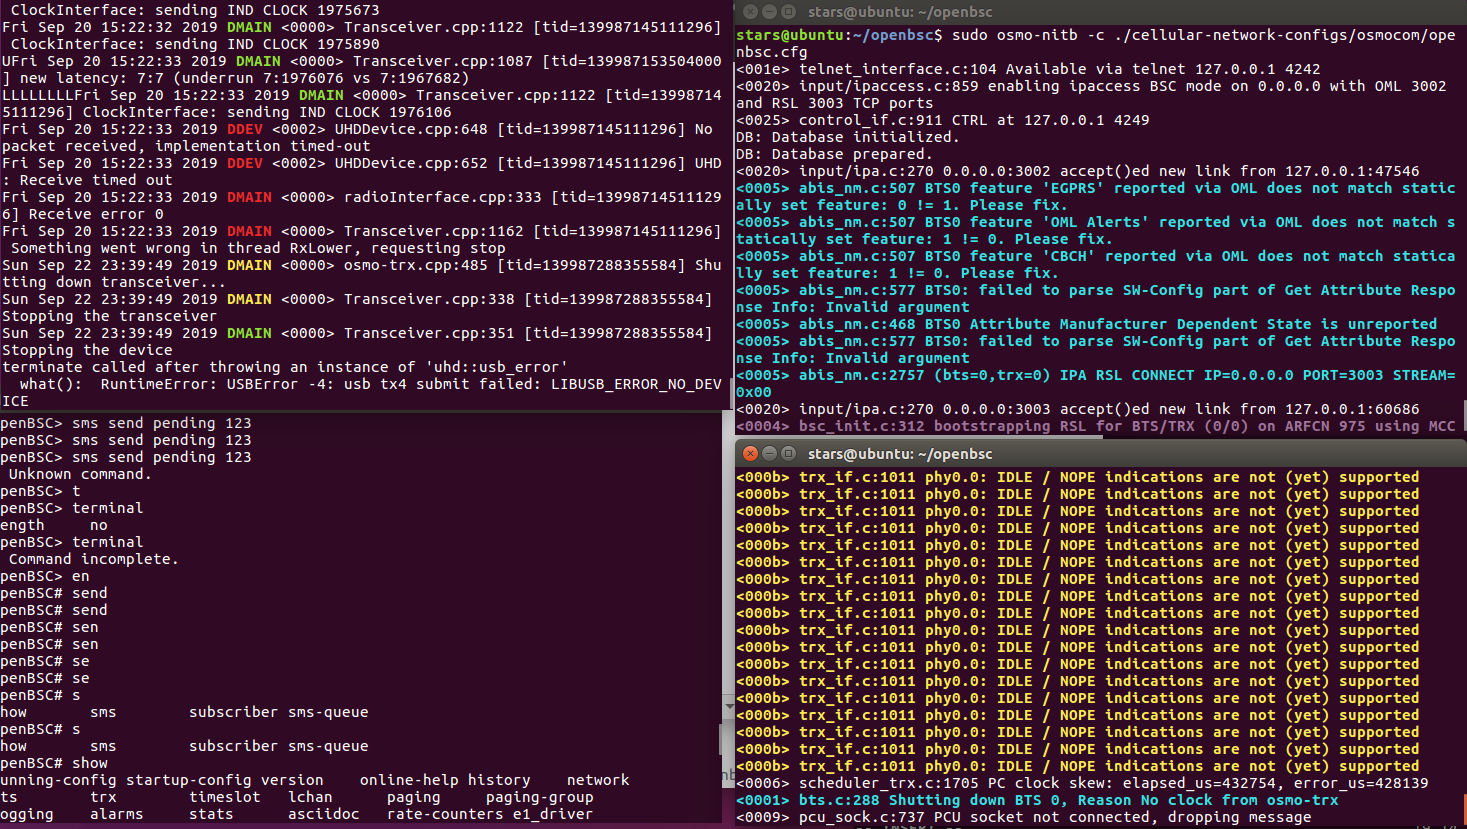Click the 'scheduler_trx.c:1705 PC clock skew' line
Image resolution: width=1467 pixels, height=829 pixels.
pyautogui.click(x=1082, y=783)
